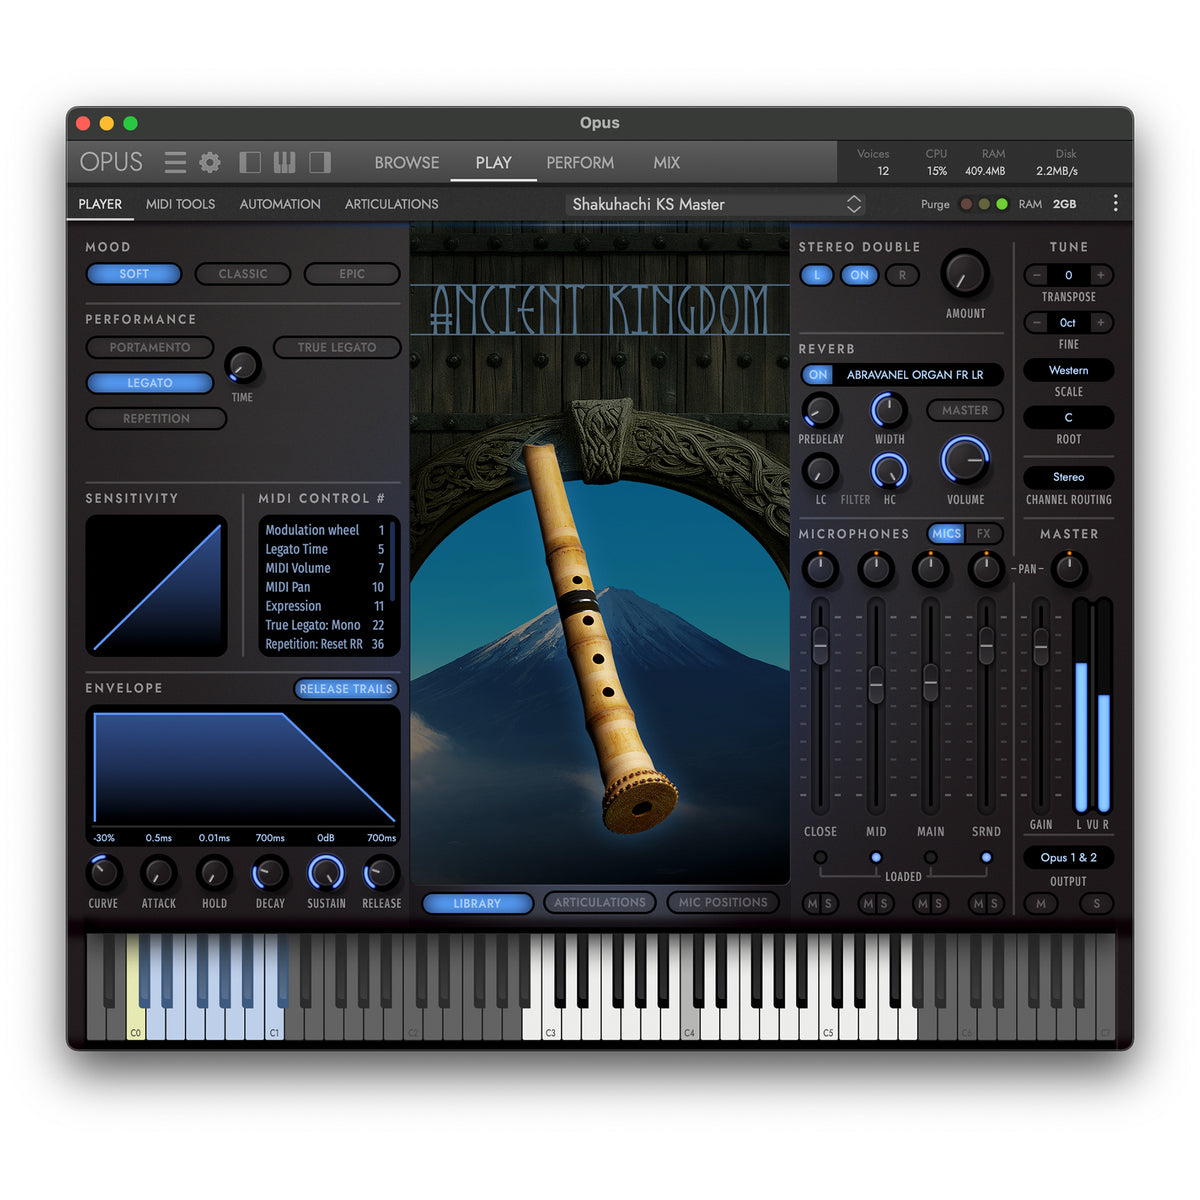Open the Abravanel Organ reverb preset list
The height and width of the screenshot is (1200, 1200).
915,375
